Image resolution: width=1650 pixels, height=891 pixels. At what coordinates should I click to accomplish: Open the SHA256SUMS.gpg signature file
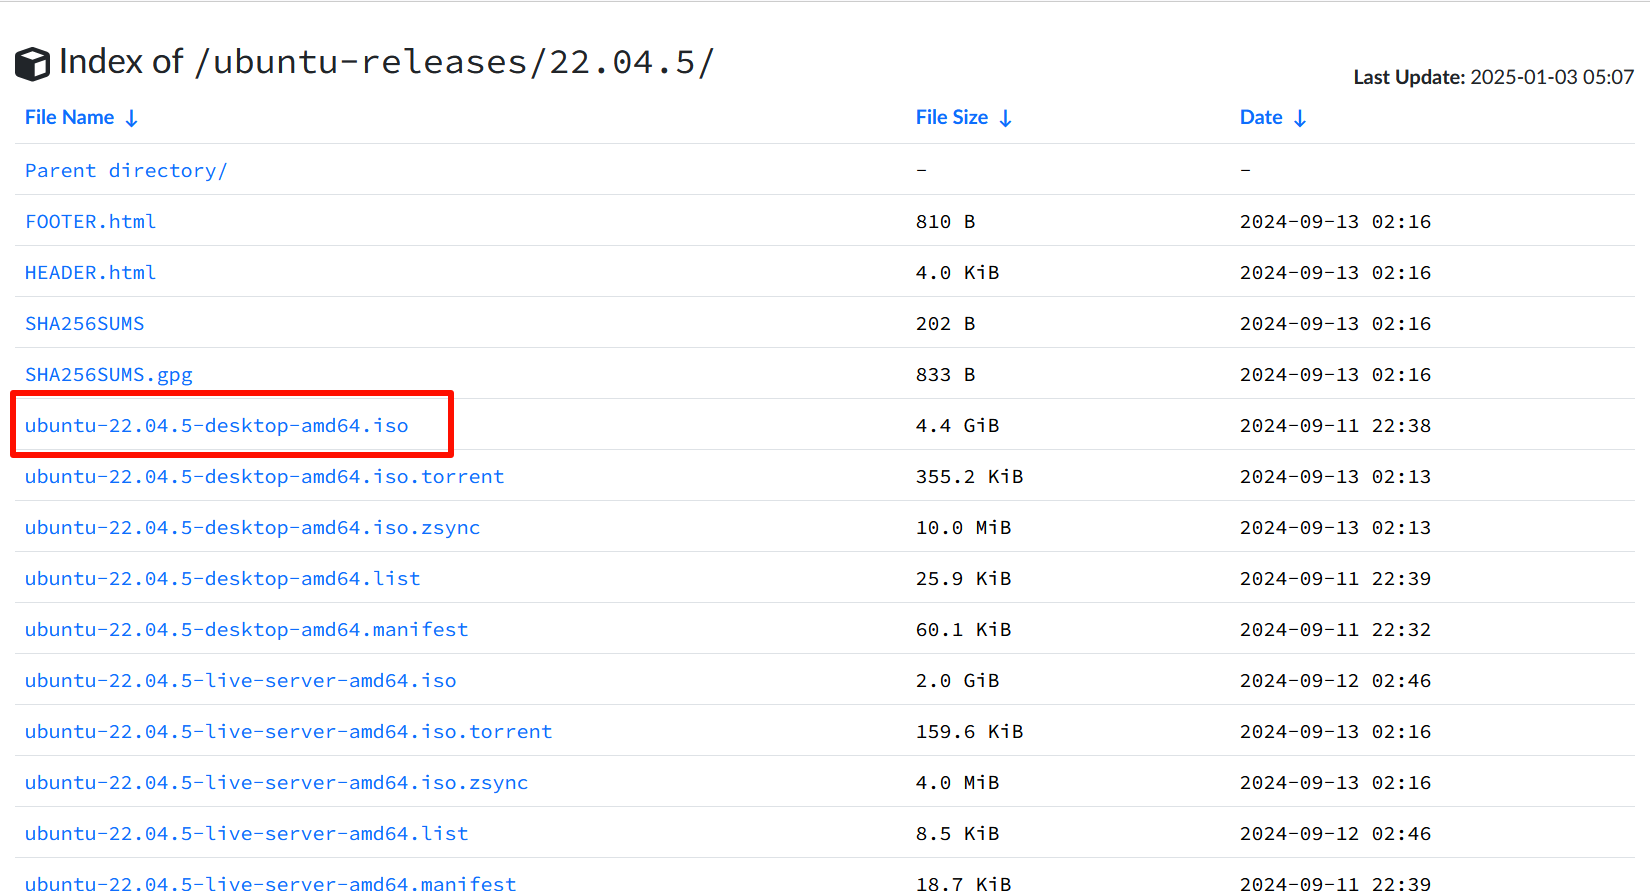(x=109, y=374)
